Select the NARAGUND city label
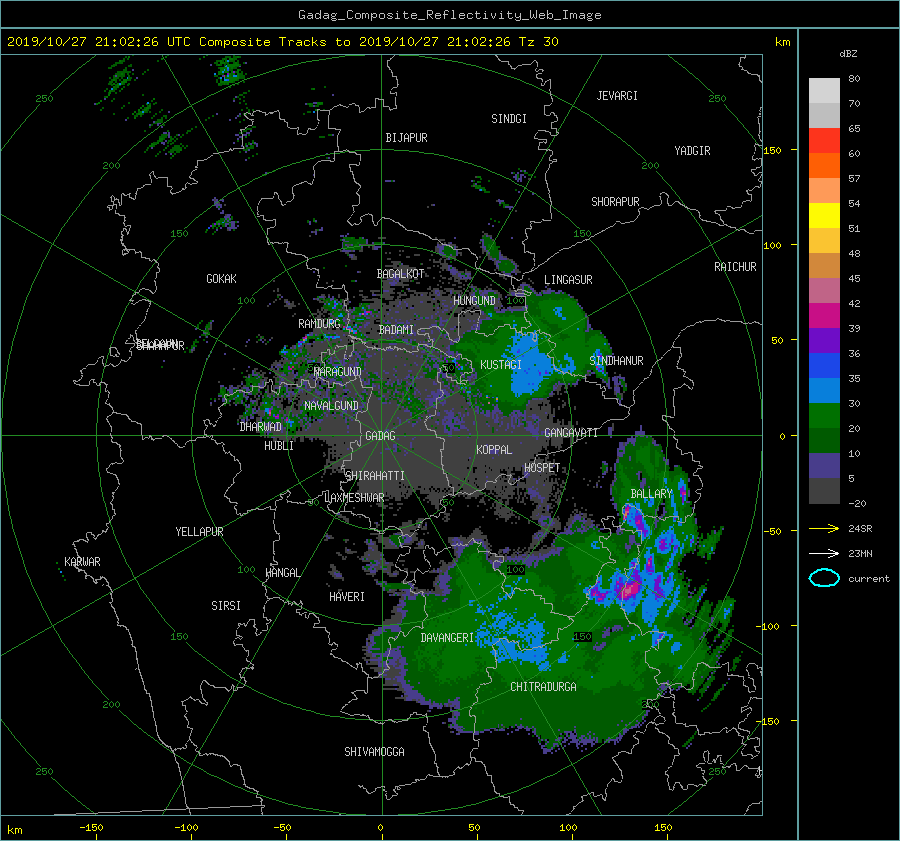Image resolution: width=900 pixels, height=841 pixels. (338, 372)
